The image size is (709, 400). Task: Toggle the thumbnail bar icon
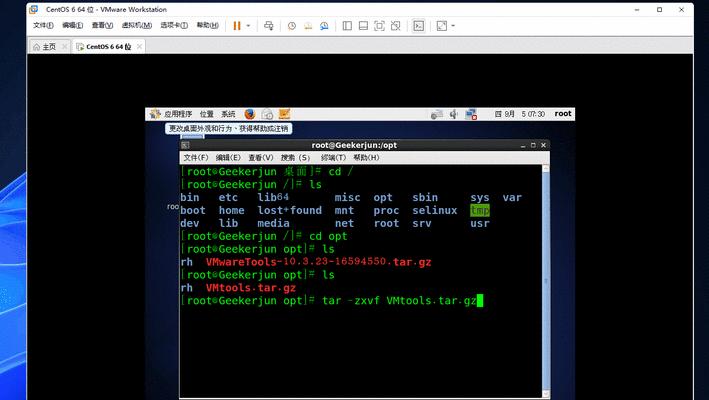363,26
